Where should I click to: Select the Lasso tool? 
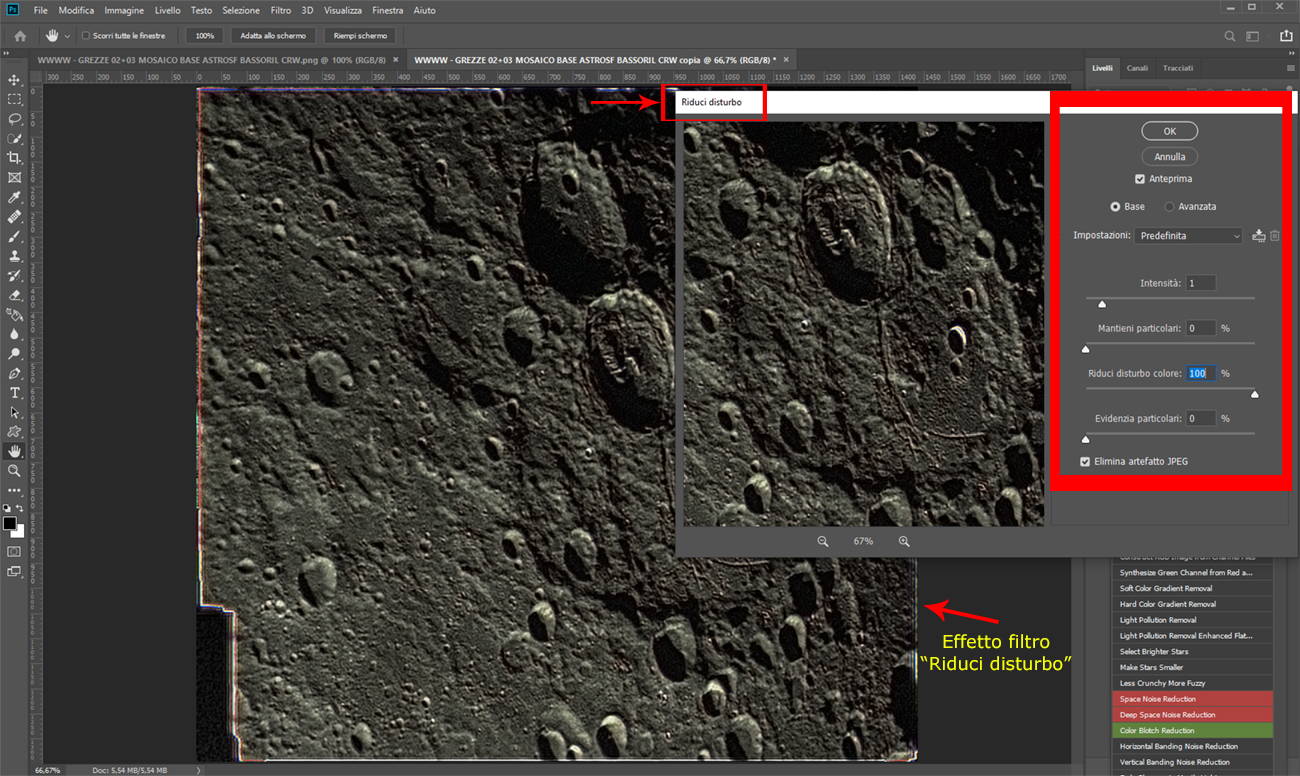[14, 119]
